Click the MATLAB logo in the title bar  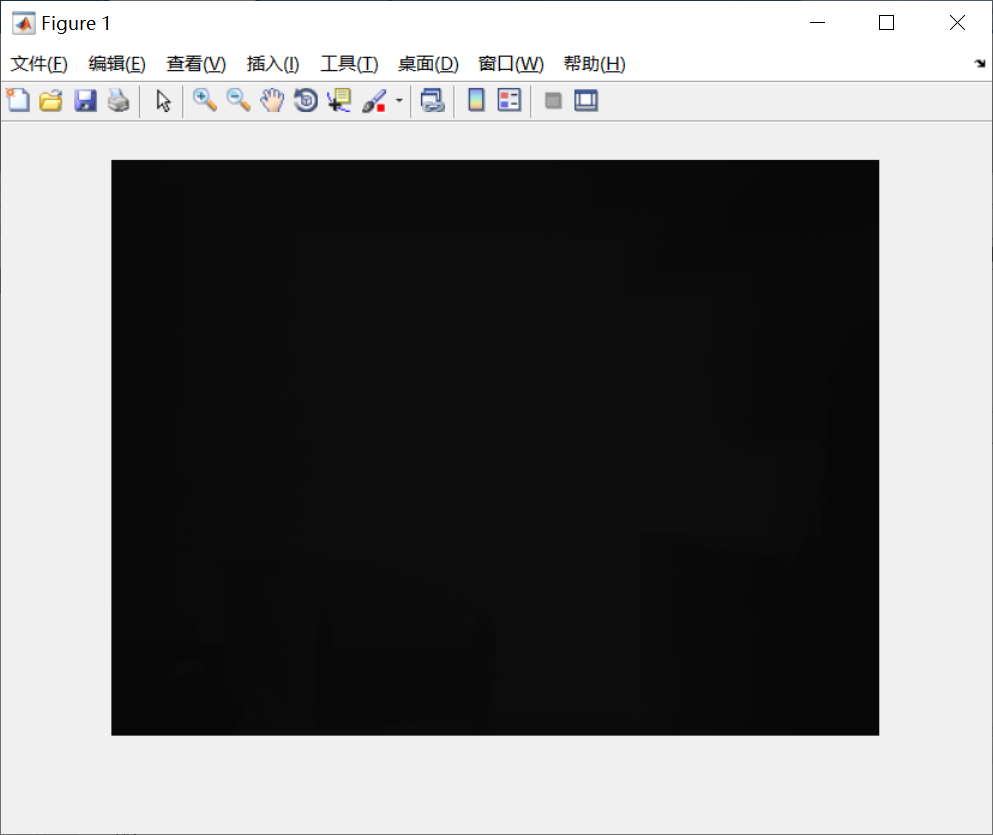click(23, 23)
